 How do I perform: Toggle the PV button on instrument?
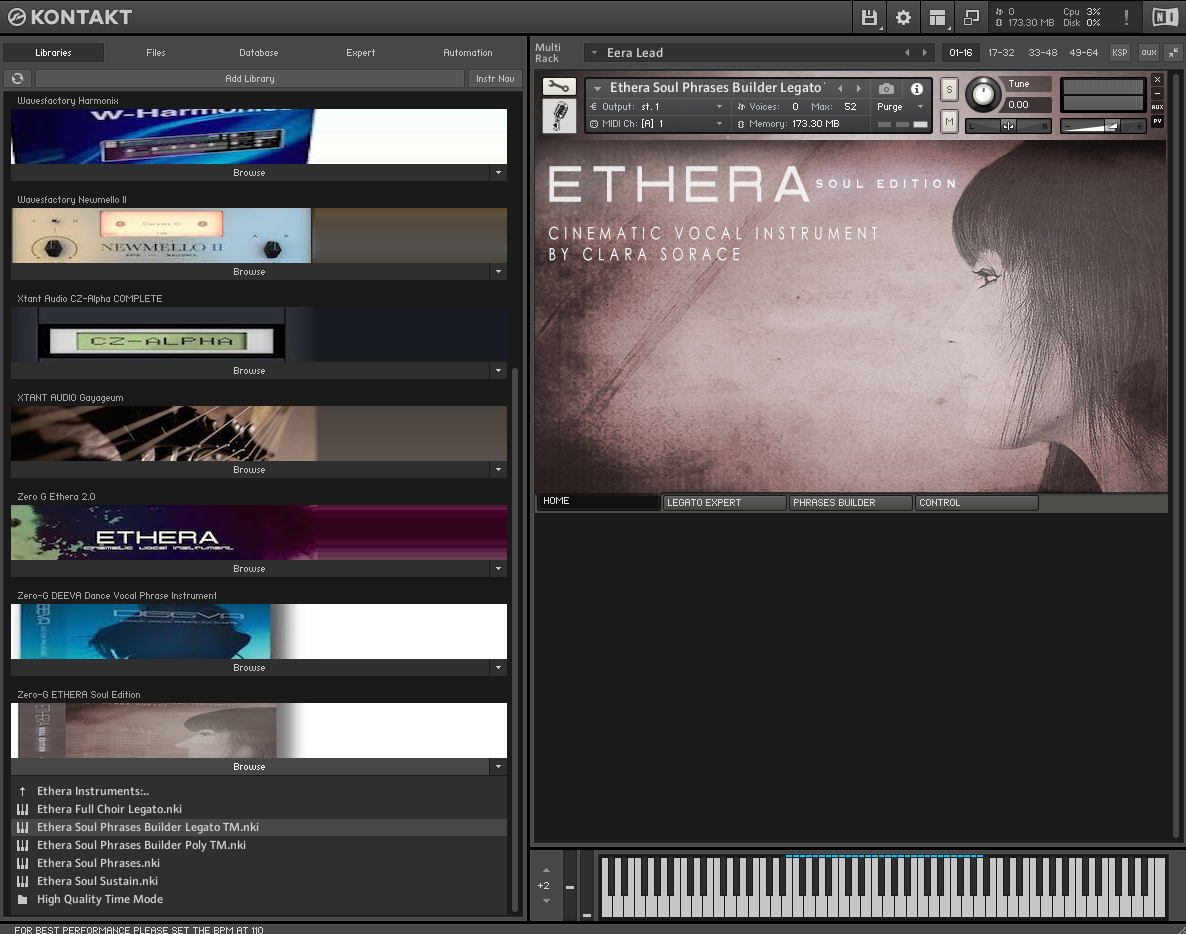pos(1157,121)
